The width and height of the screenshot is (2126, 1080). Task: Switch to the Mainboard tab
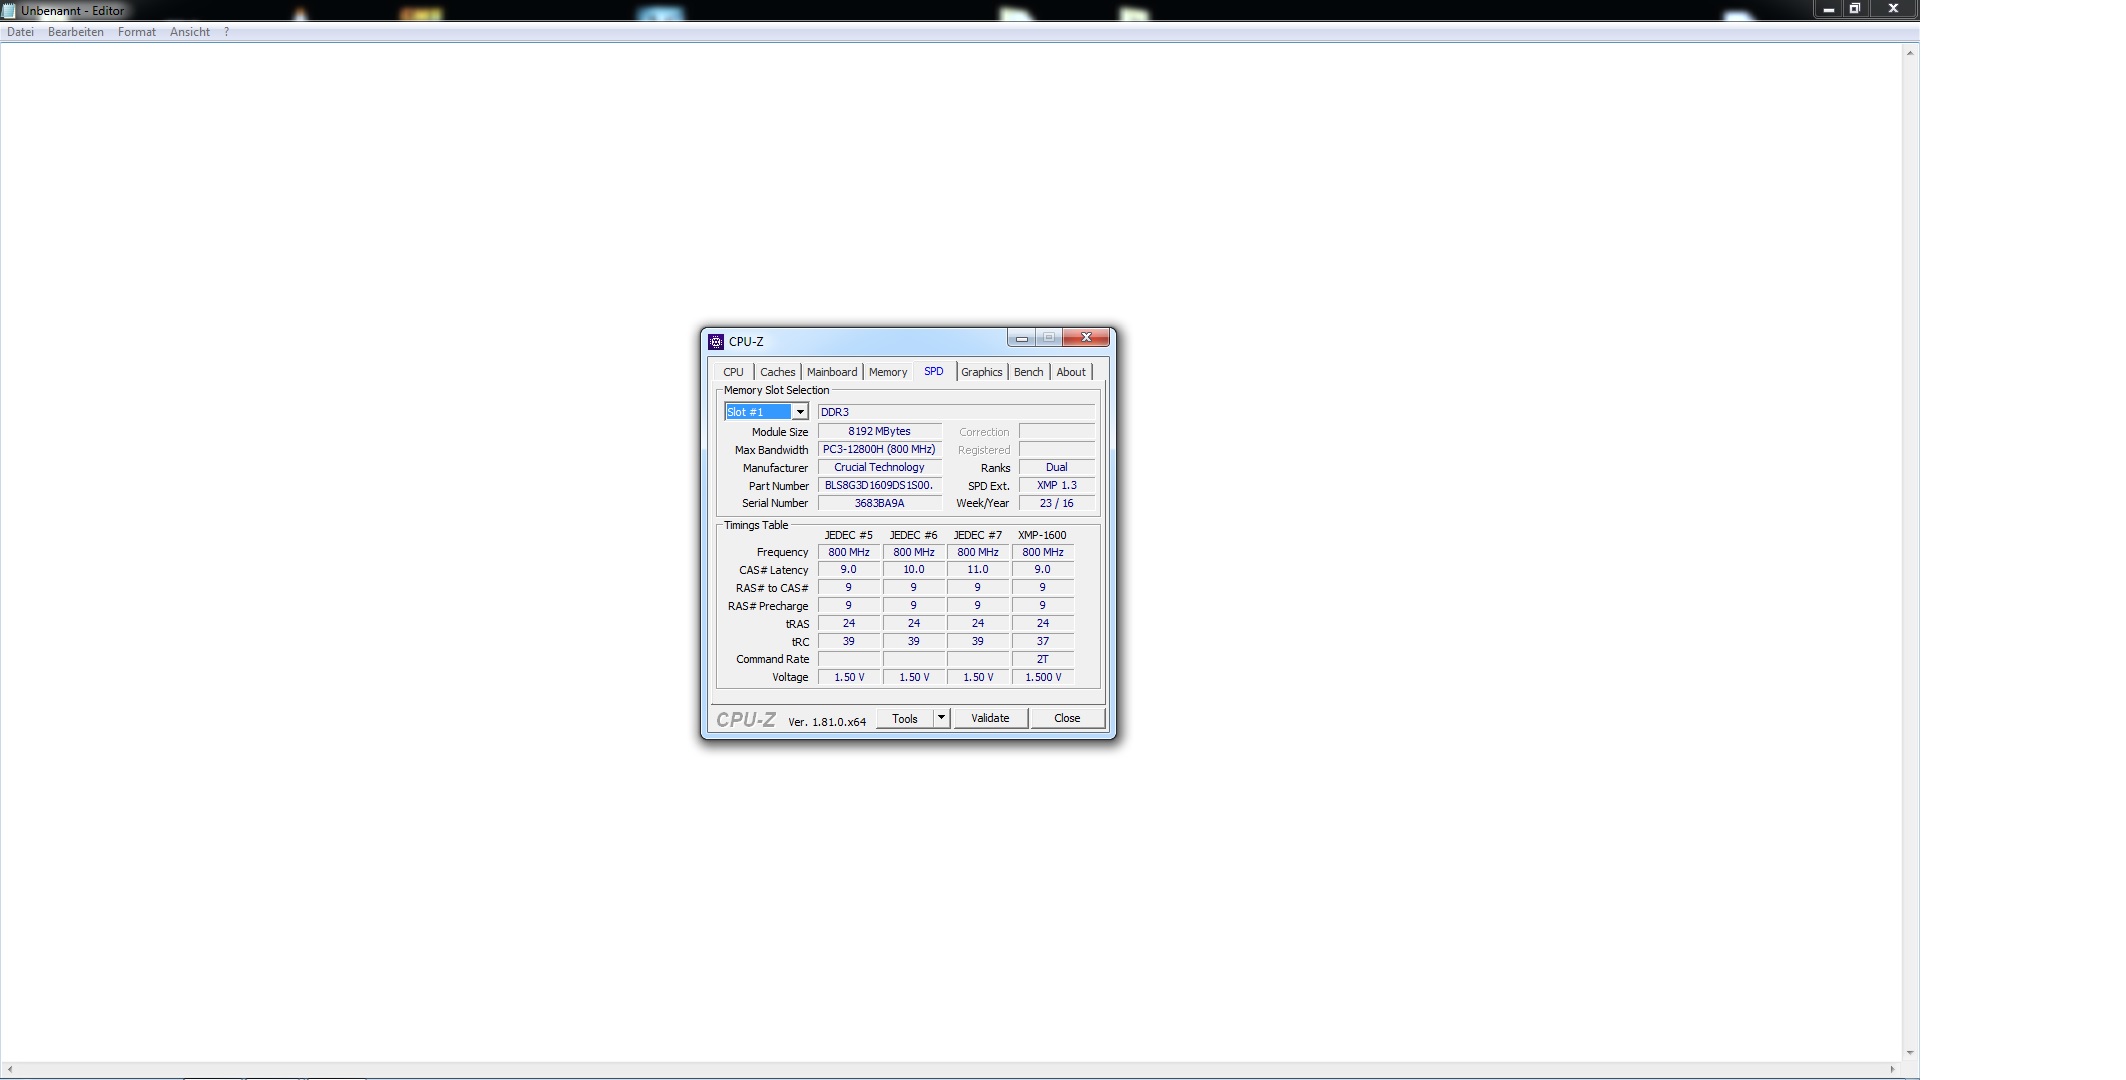[832, 372]
